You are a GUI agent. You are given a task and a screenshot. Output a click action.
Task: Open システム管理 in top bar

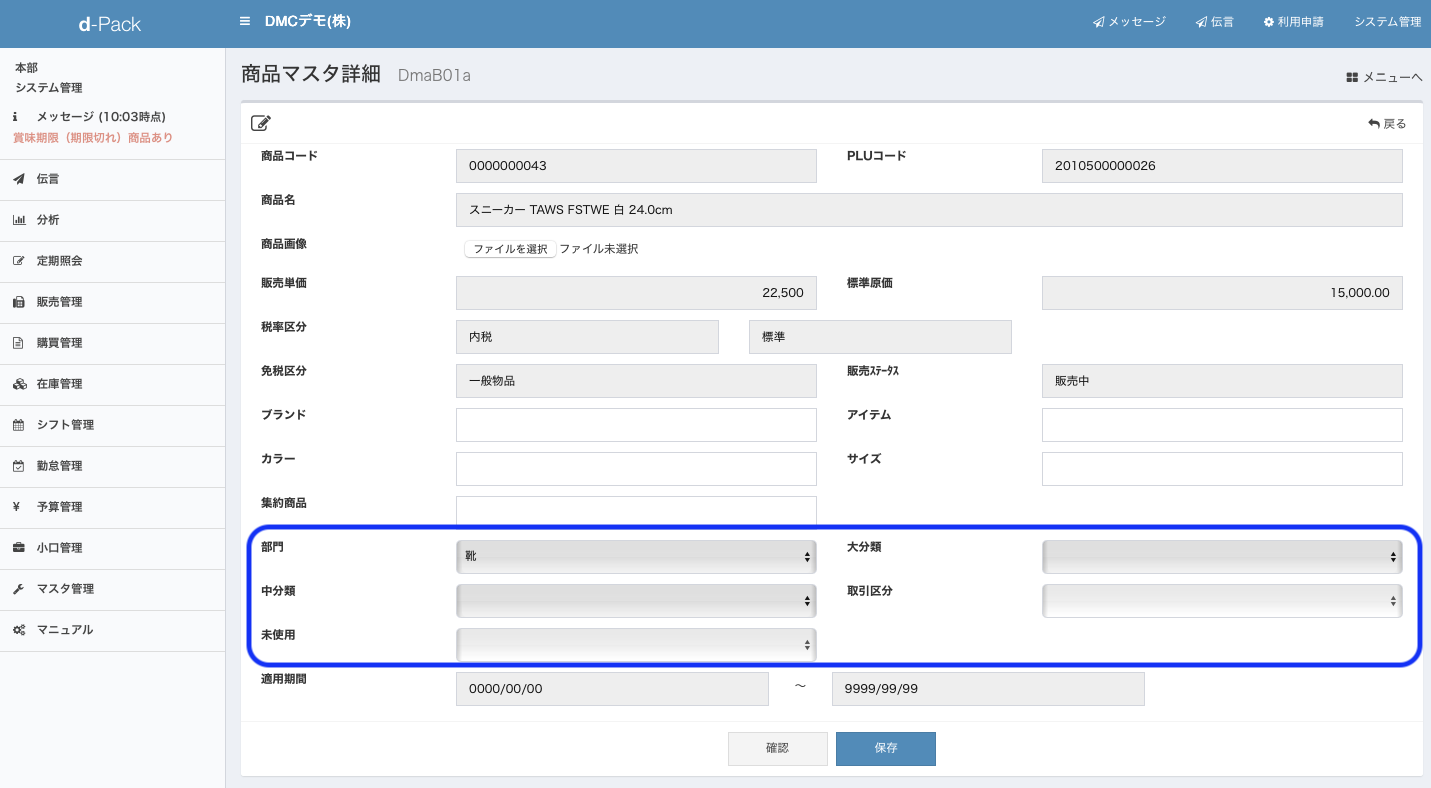tap(1387, 22)
